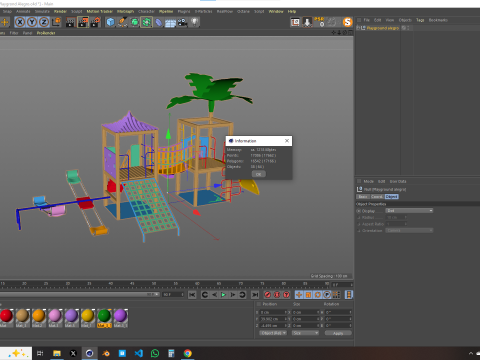Open the Motion Tracker menu
Image resolution: width=480 pixels, height=360 pixels.
pos(100,11)
